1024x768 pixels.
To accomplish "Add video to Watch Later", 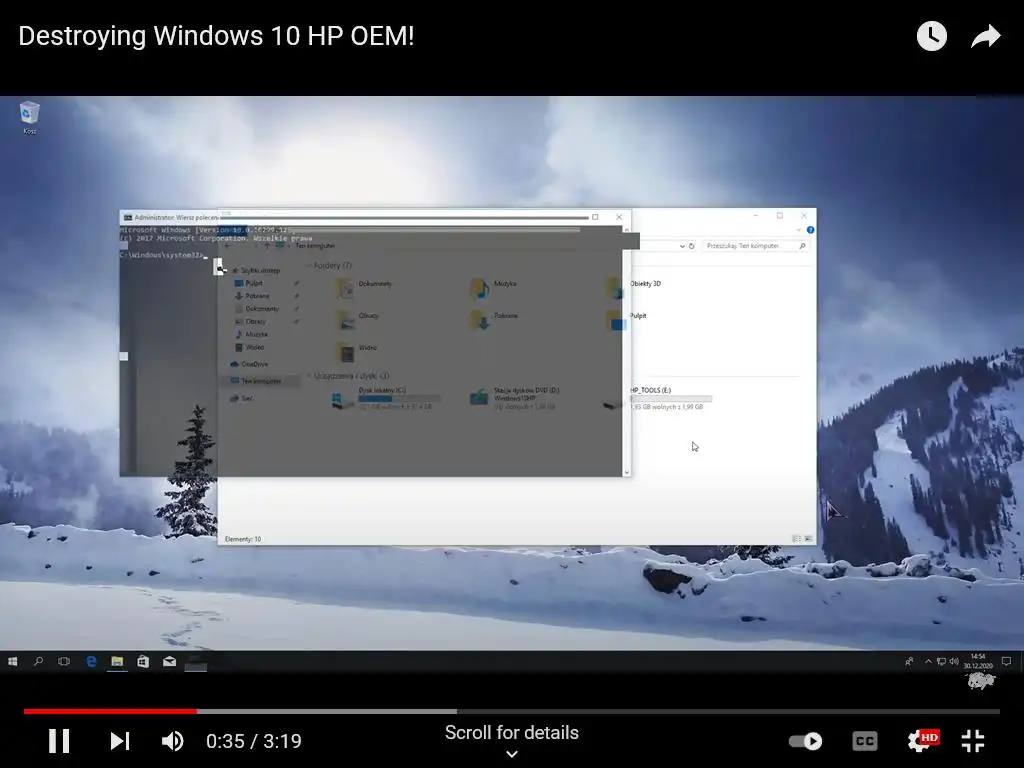I will coord(932,36).
